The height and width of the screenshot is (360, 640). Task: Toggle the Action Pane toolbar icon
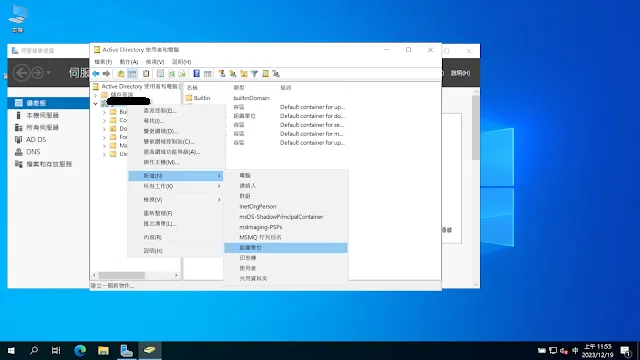coord(207,74)
